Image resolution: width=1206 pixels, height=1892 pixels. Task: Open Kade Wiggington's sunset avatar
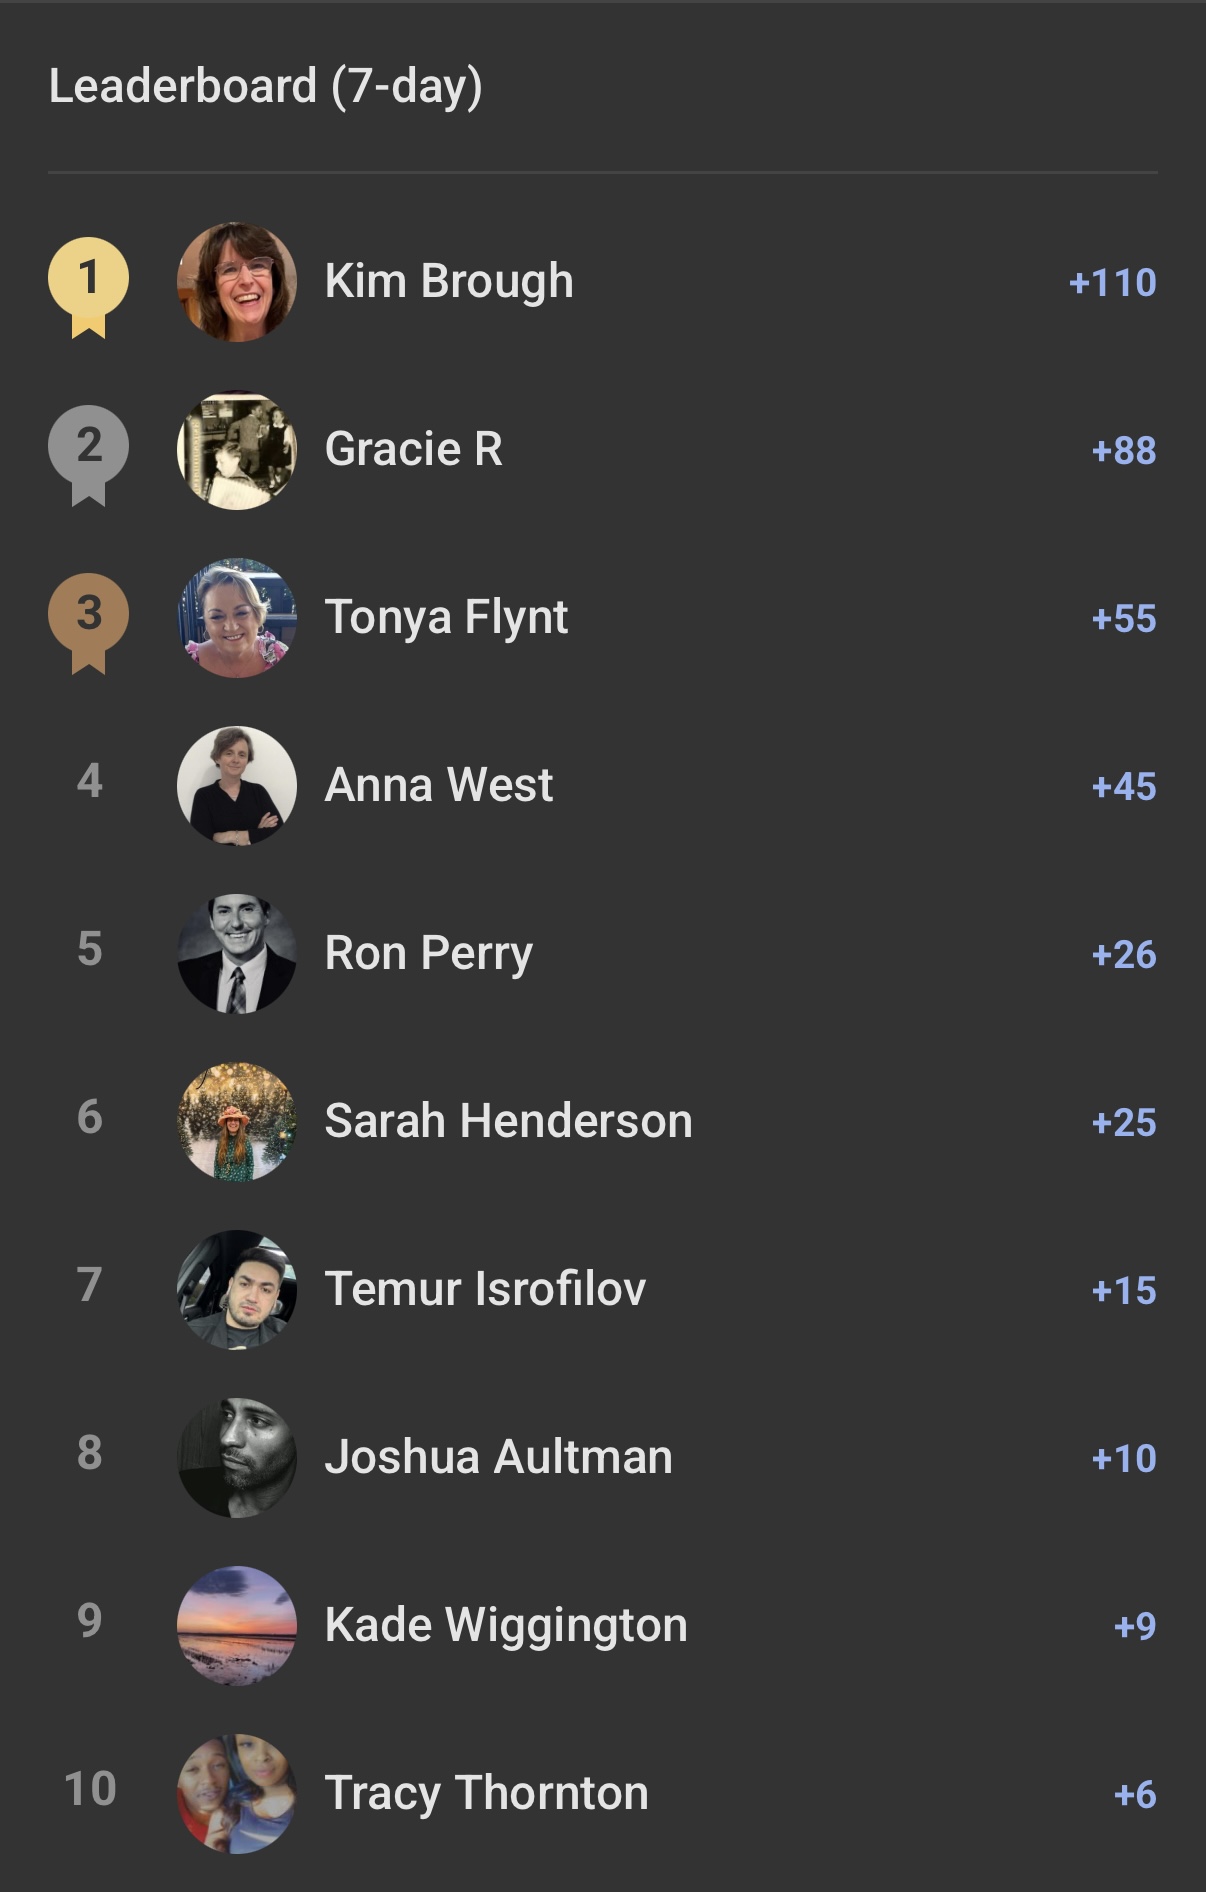tap(237, 1625)
